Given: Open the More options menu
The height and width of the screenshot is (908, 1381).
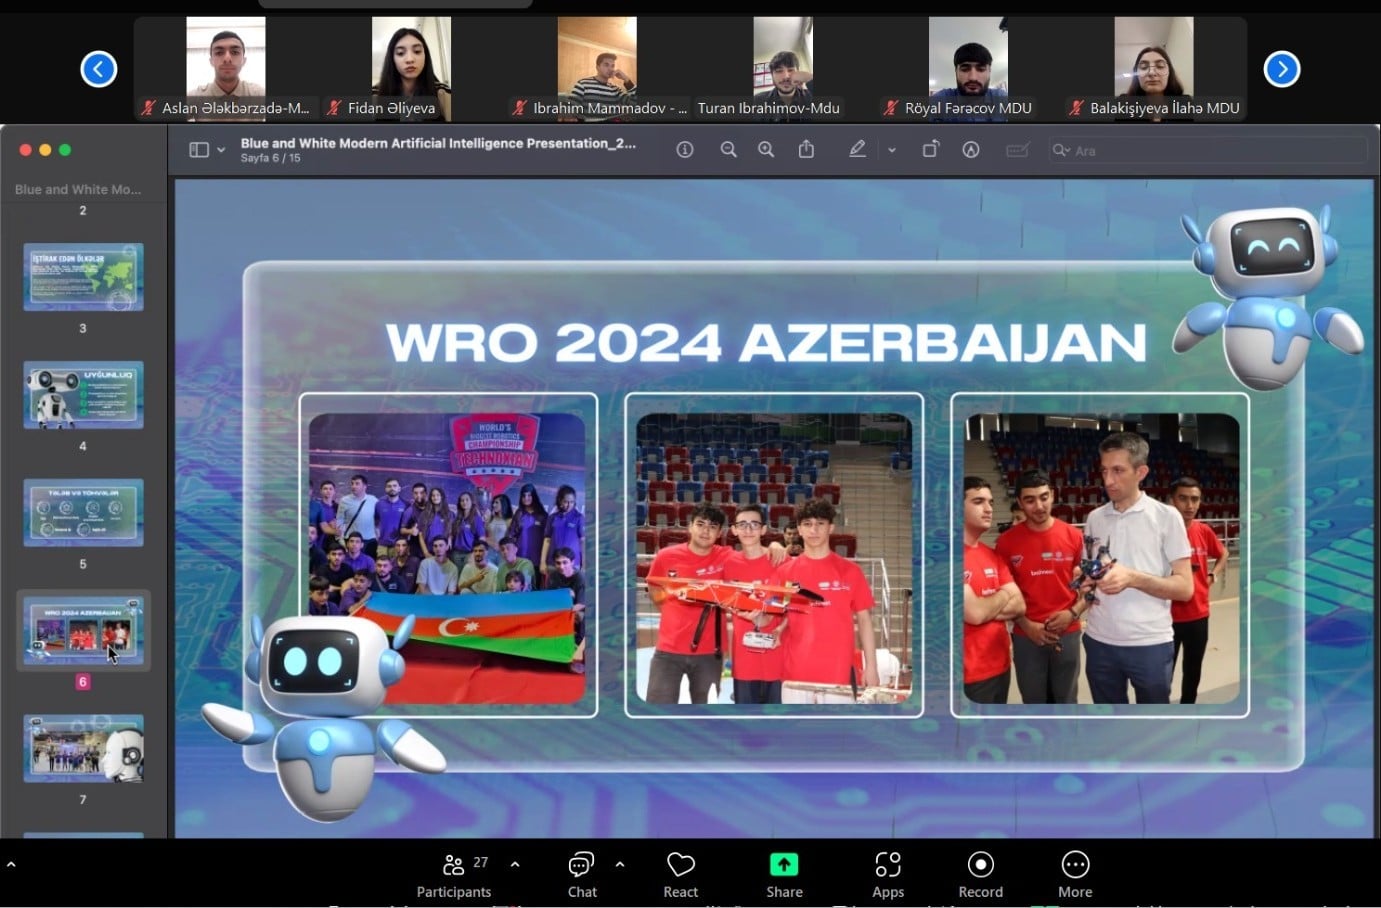Looking at the screenshot, I should tap(1075, 875).
